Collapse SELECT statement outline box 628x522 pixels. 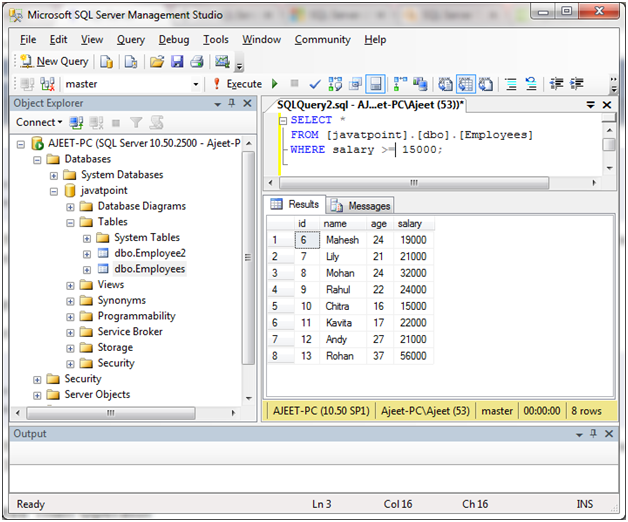[283, 120]
